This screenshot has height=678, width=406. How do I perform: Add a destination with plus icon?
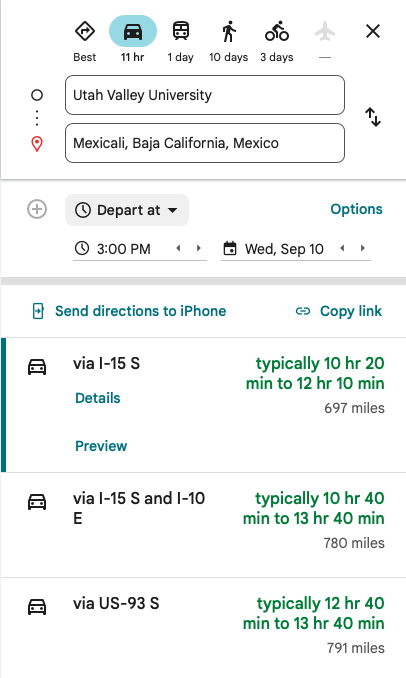pos(37,210)
